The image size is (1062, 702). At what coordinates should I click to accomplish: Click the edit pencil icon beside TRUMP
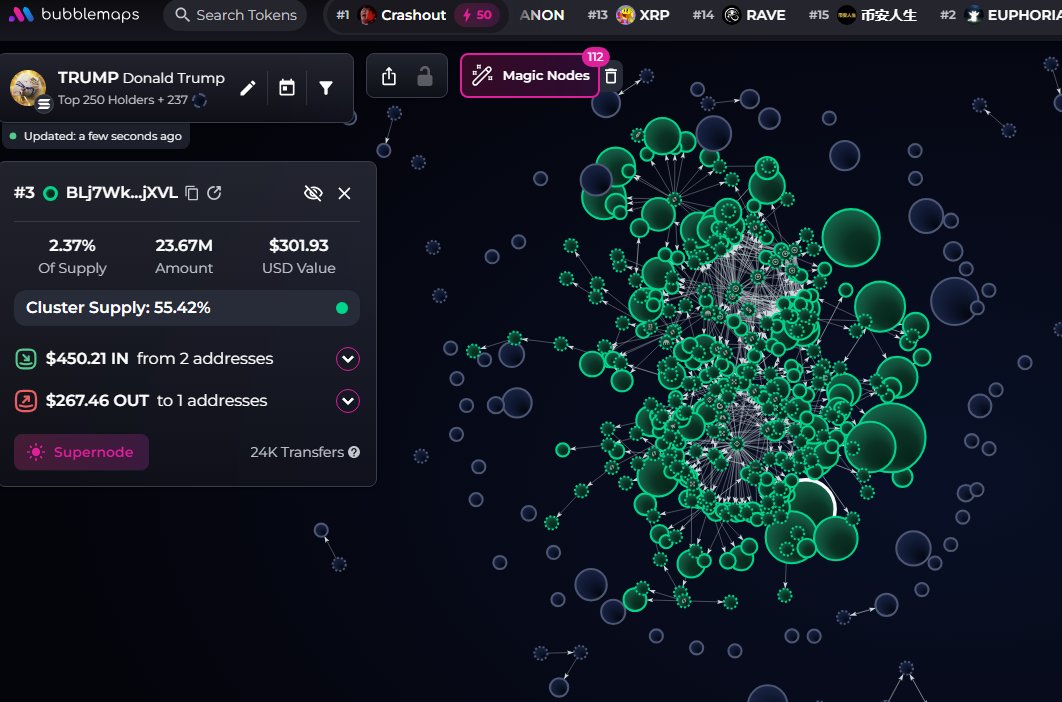(x=248, y=88)
